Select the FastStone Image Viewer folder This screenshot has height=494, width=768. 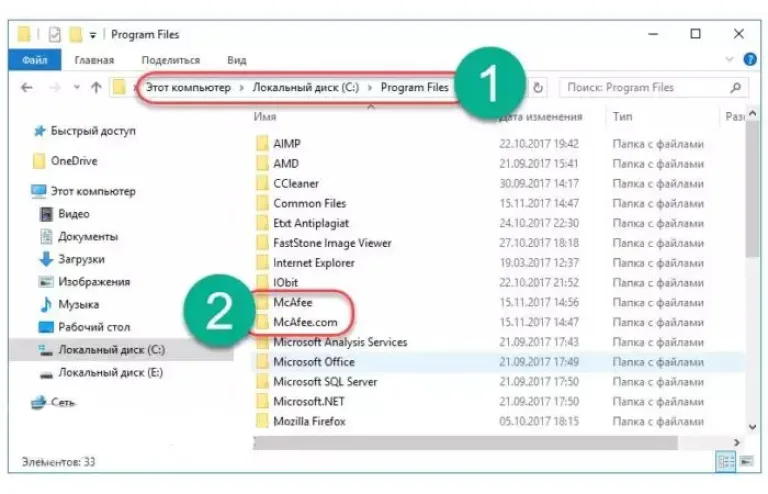coord(332,243)
